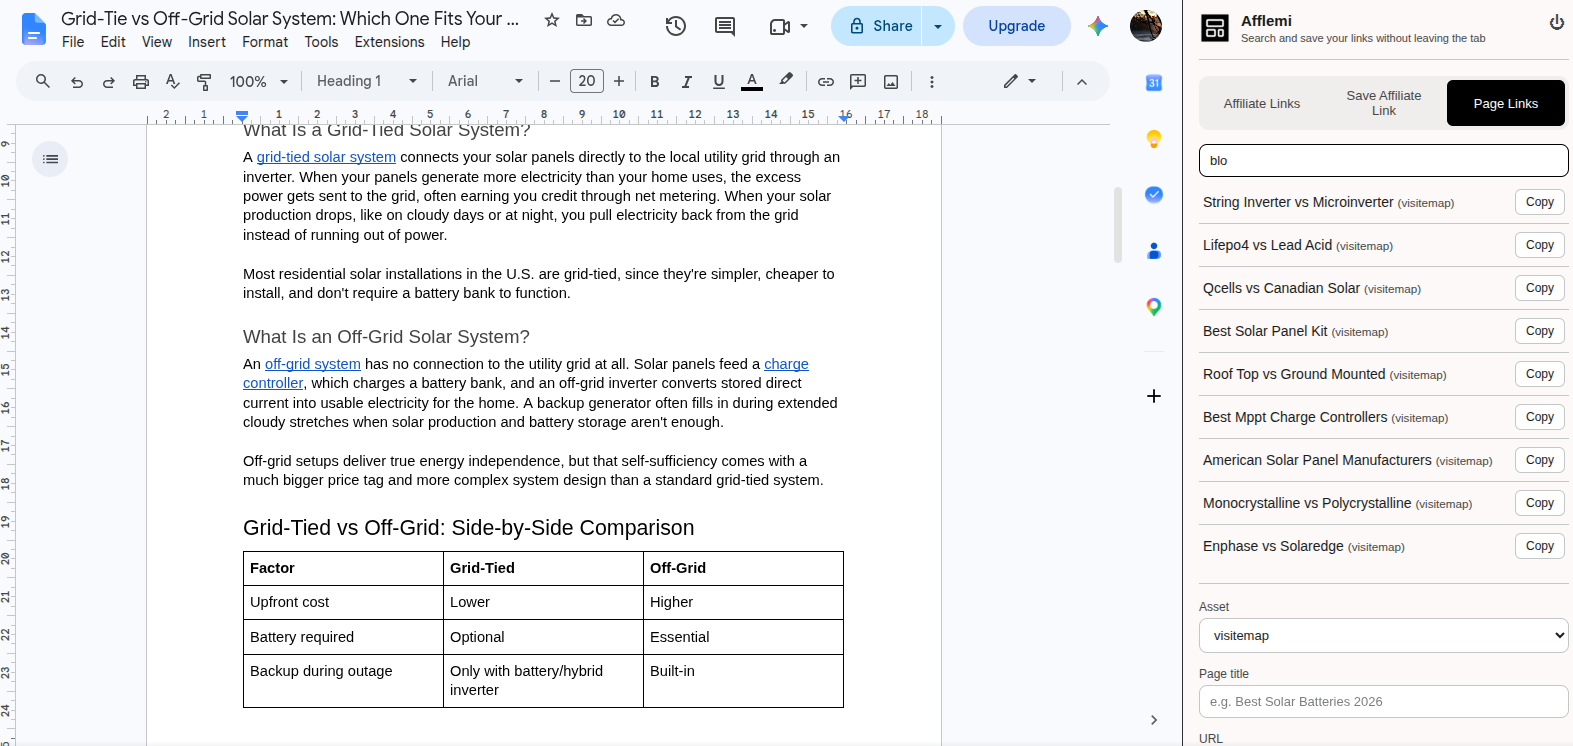Hide the side panel chevron

click(x=1154, y=720)
